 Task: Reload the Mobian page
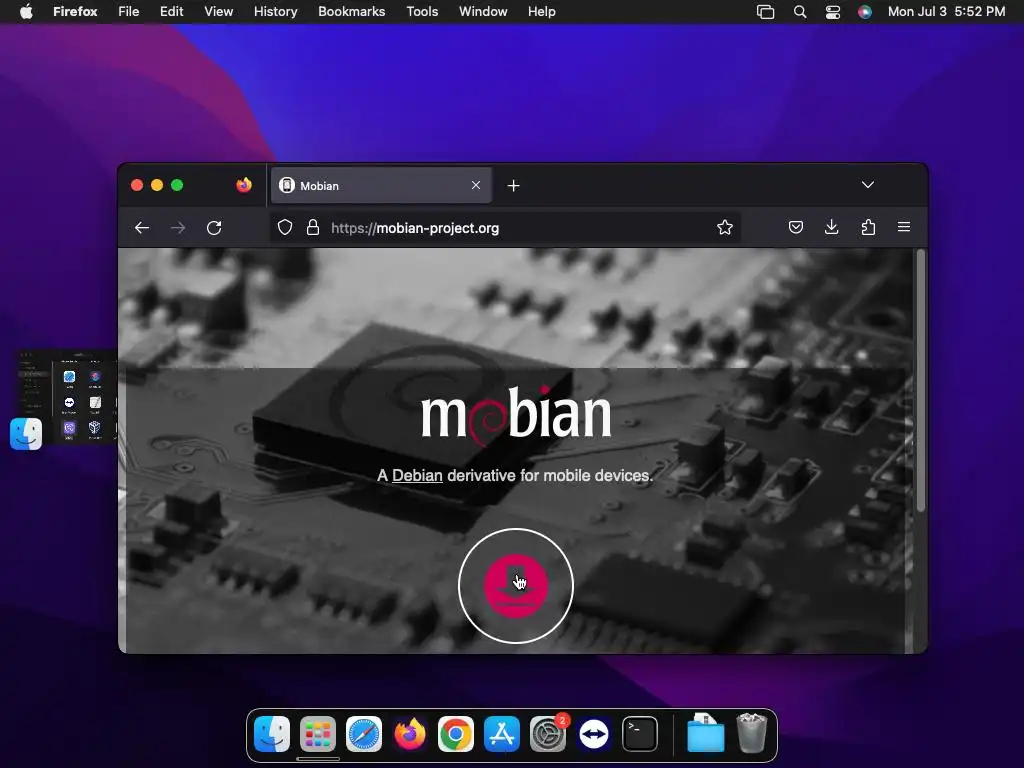coord(214,228)
